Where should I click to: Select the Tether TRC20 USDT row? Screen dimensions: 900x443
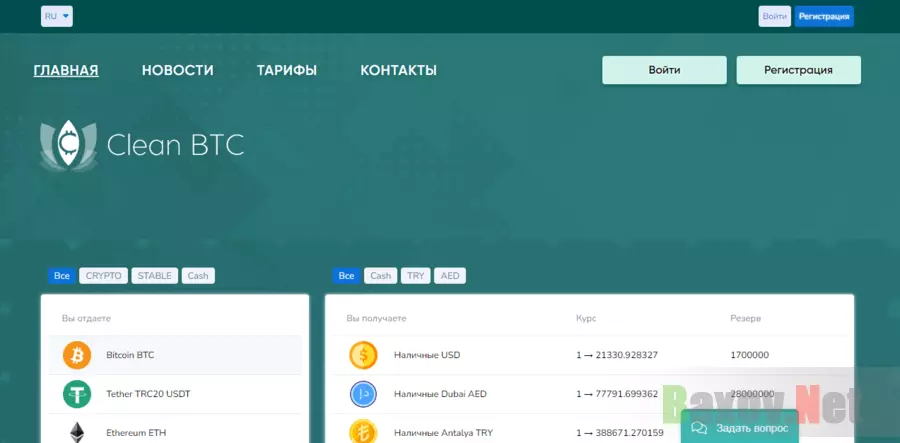click(174, 394)
